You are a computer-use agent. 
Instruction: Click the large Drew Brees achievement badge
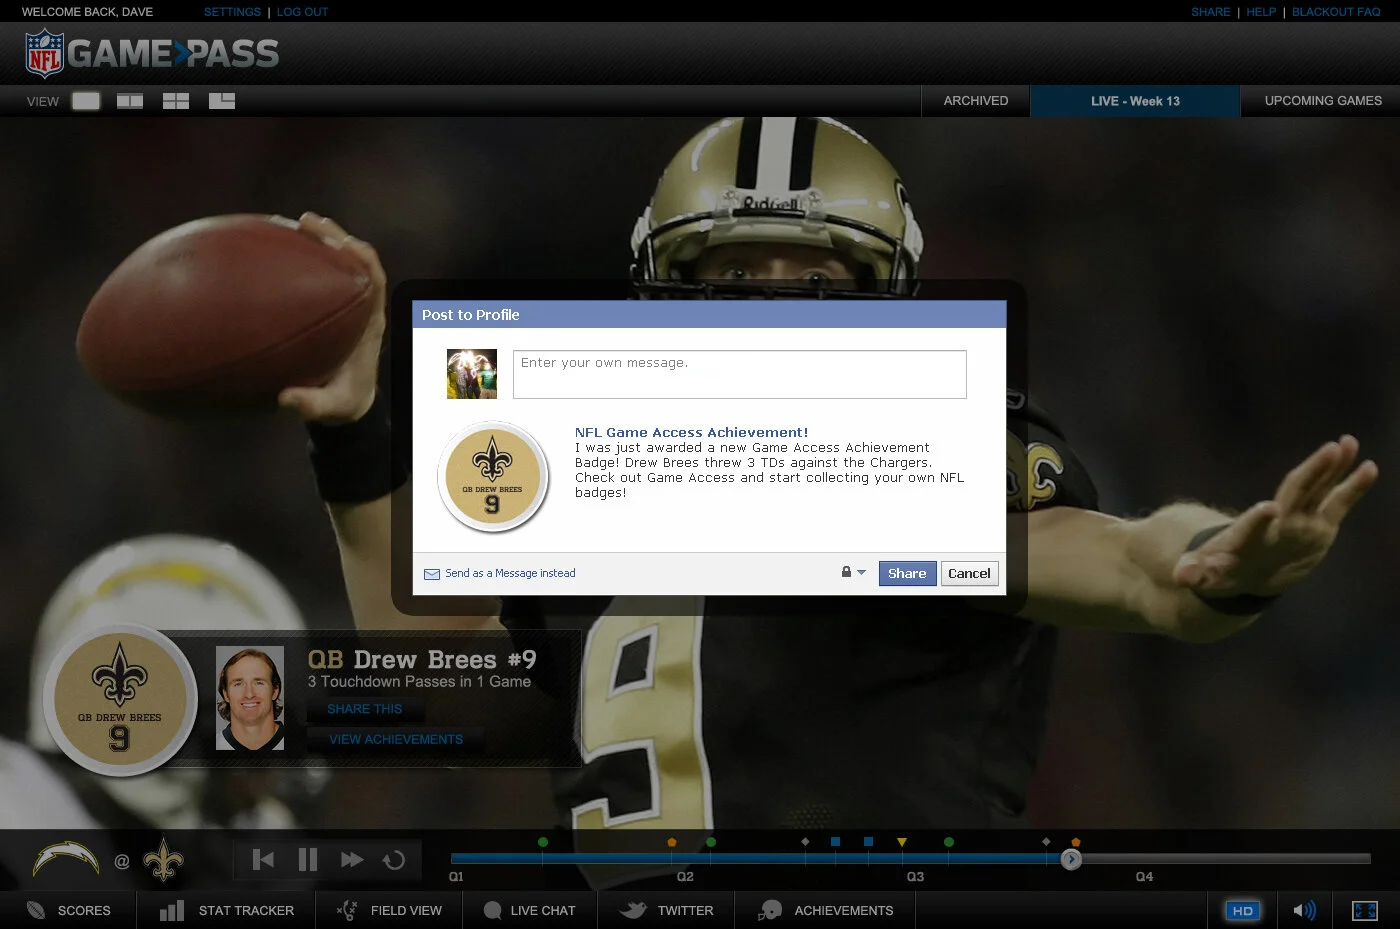click(x=120, y=699)
